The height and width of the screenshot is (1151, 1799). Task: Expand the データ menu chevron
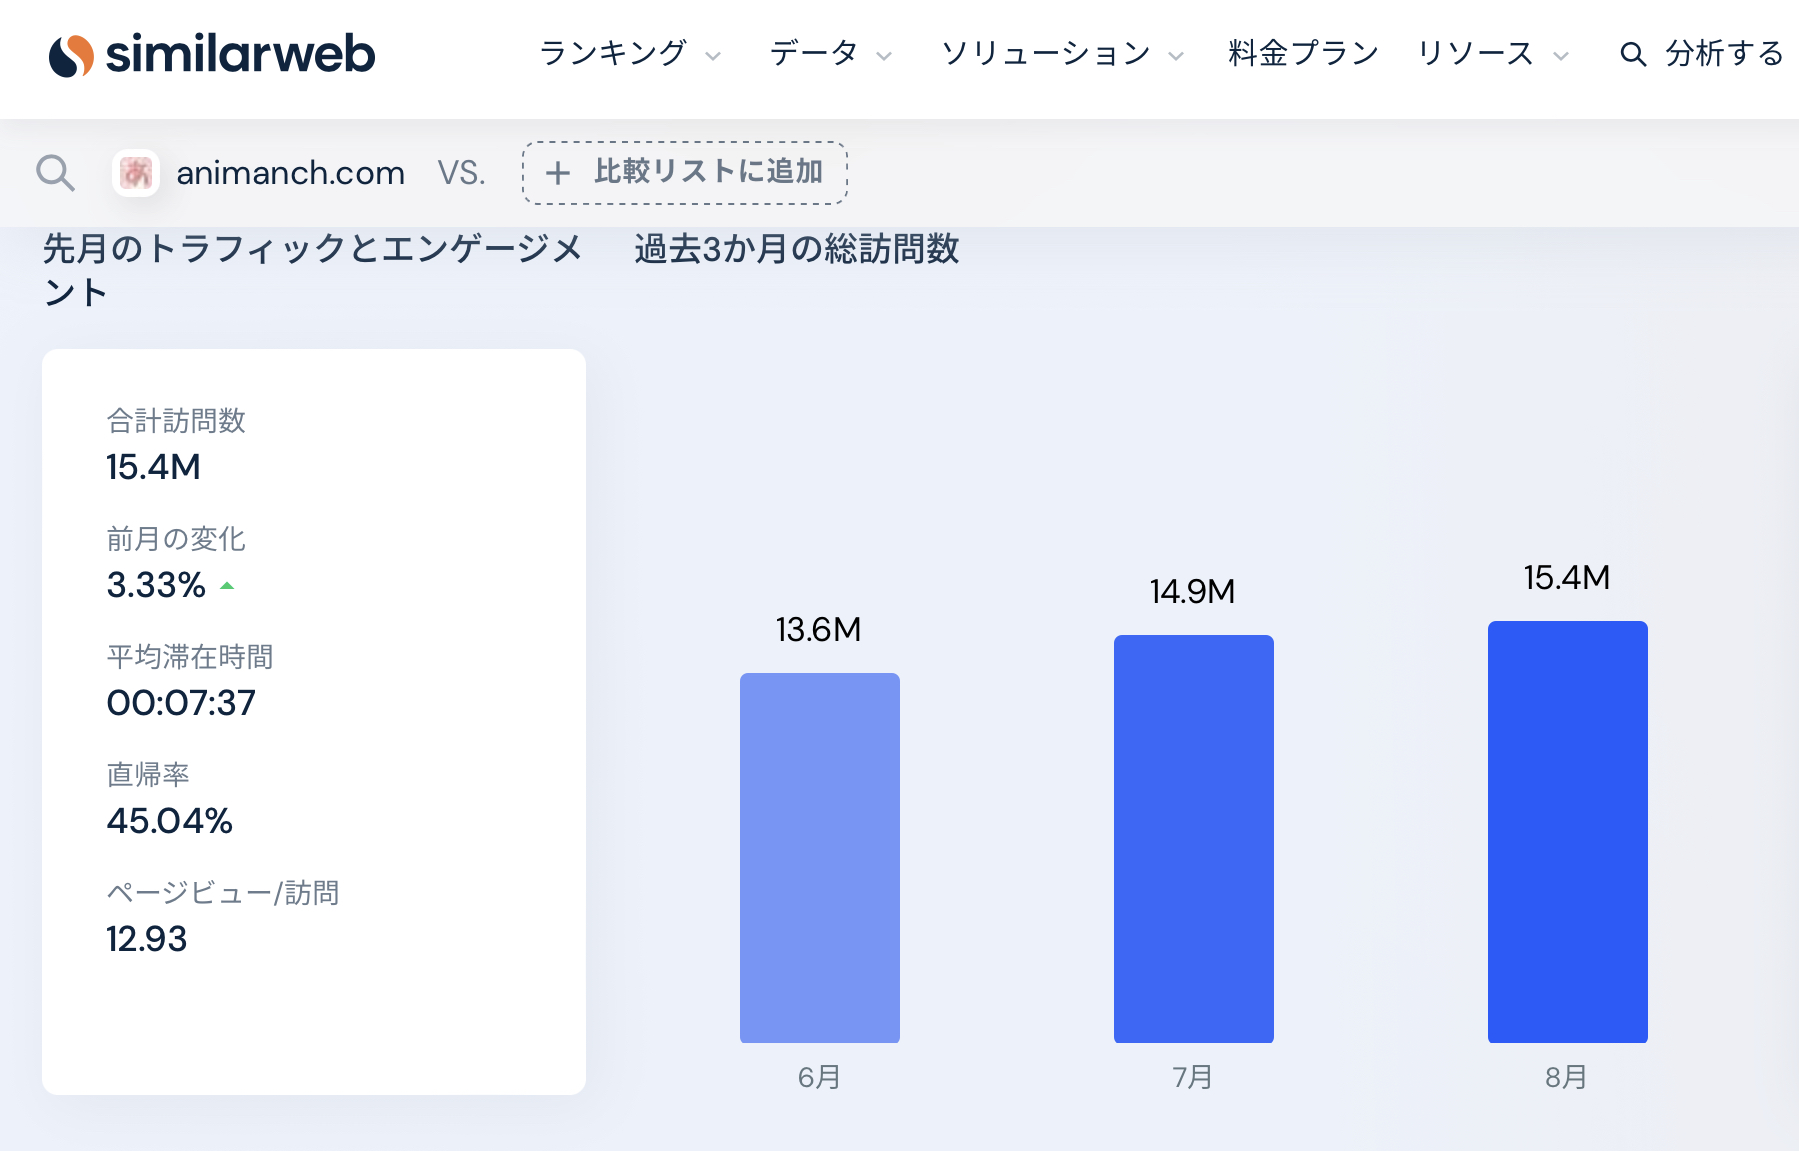(884, 56)
